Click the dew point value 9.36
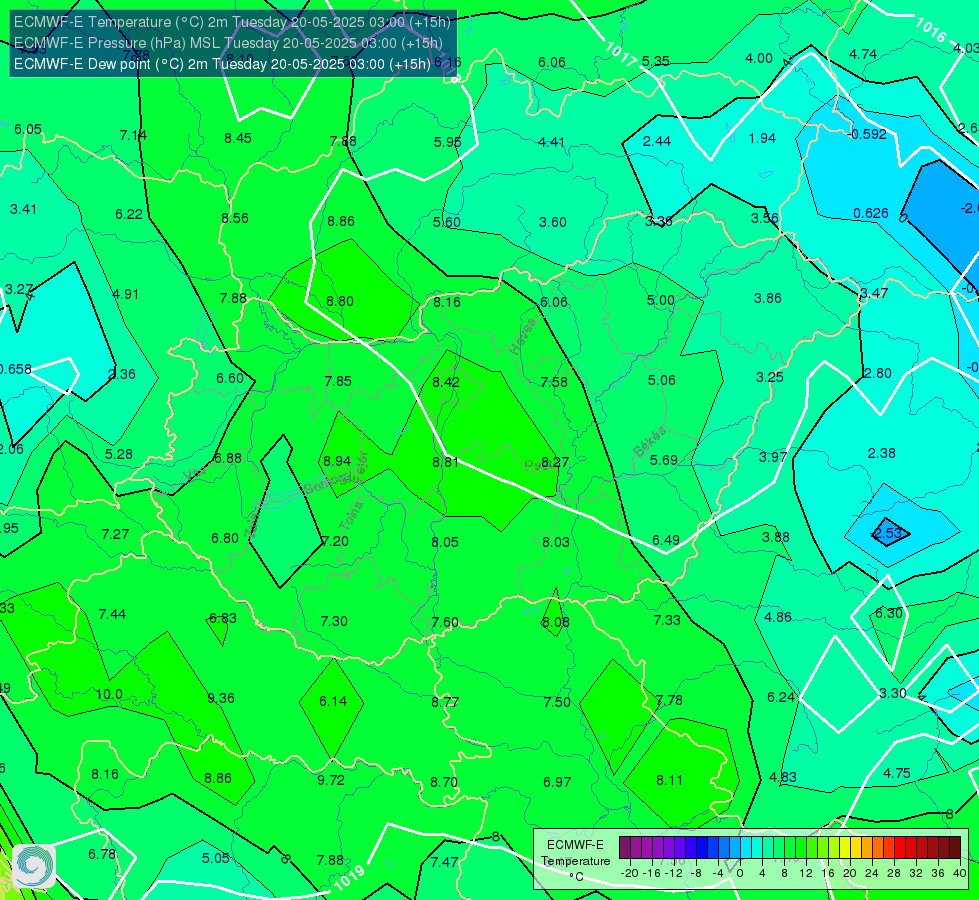Viewport: 979px width, 900px height. pos(221,698)
